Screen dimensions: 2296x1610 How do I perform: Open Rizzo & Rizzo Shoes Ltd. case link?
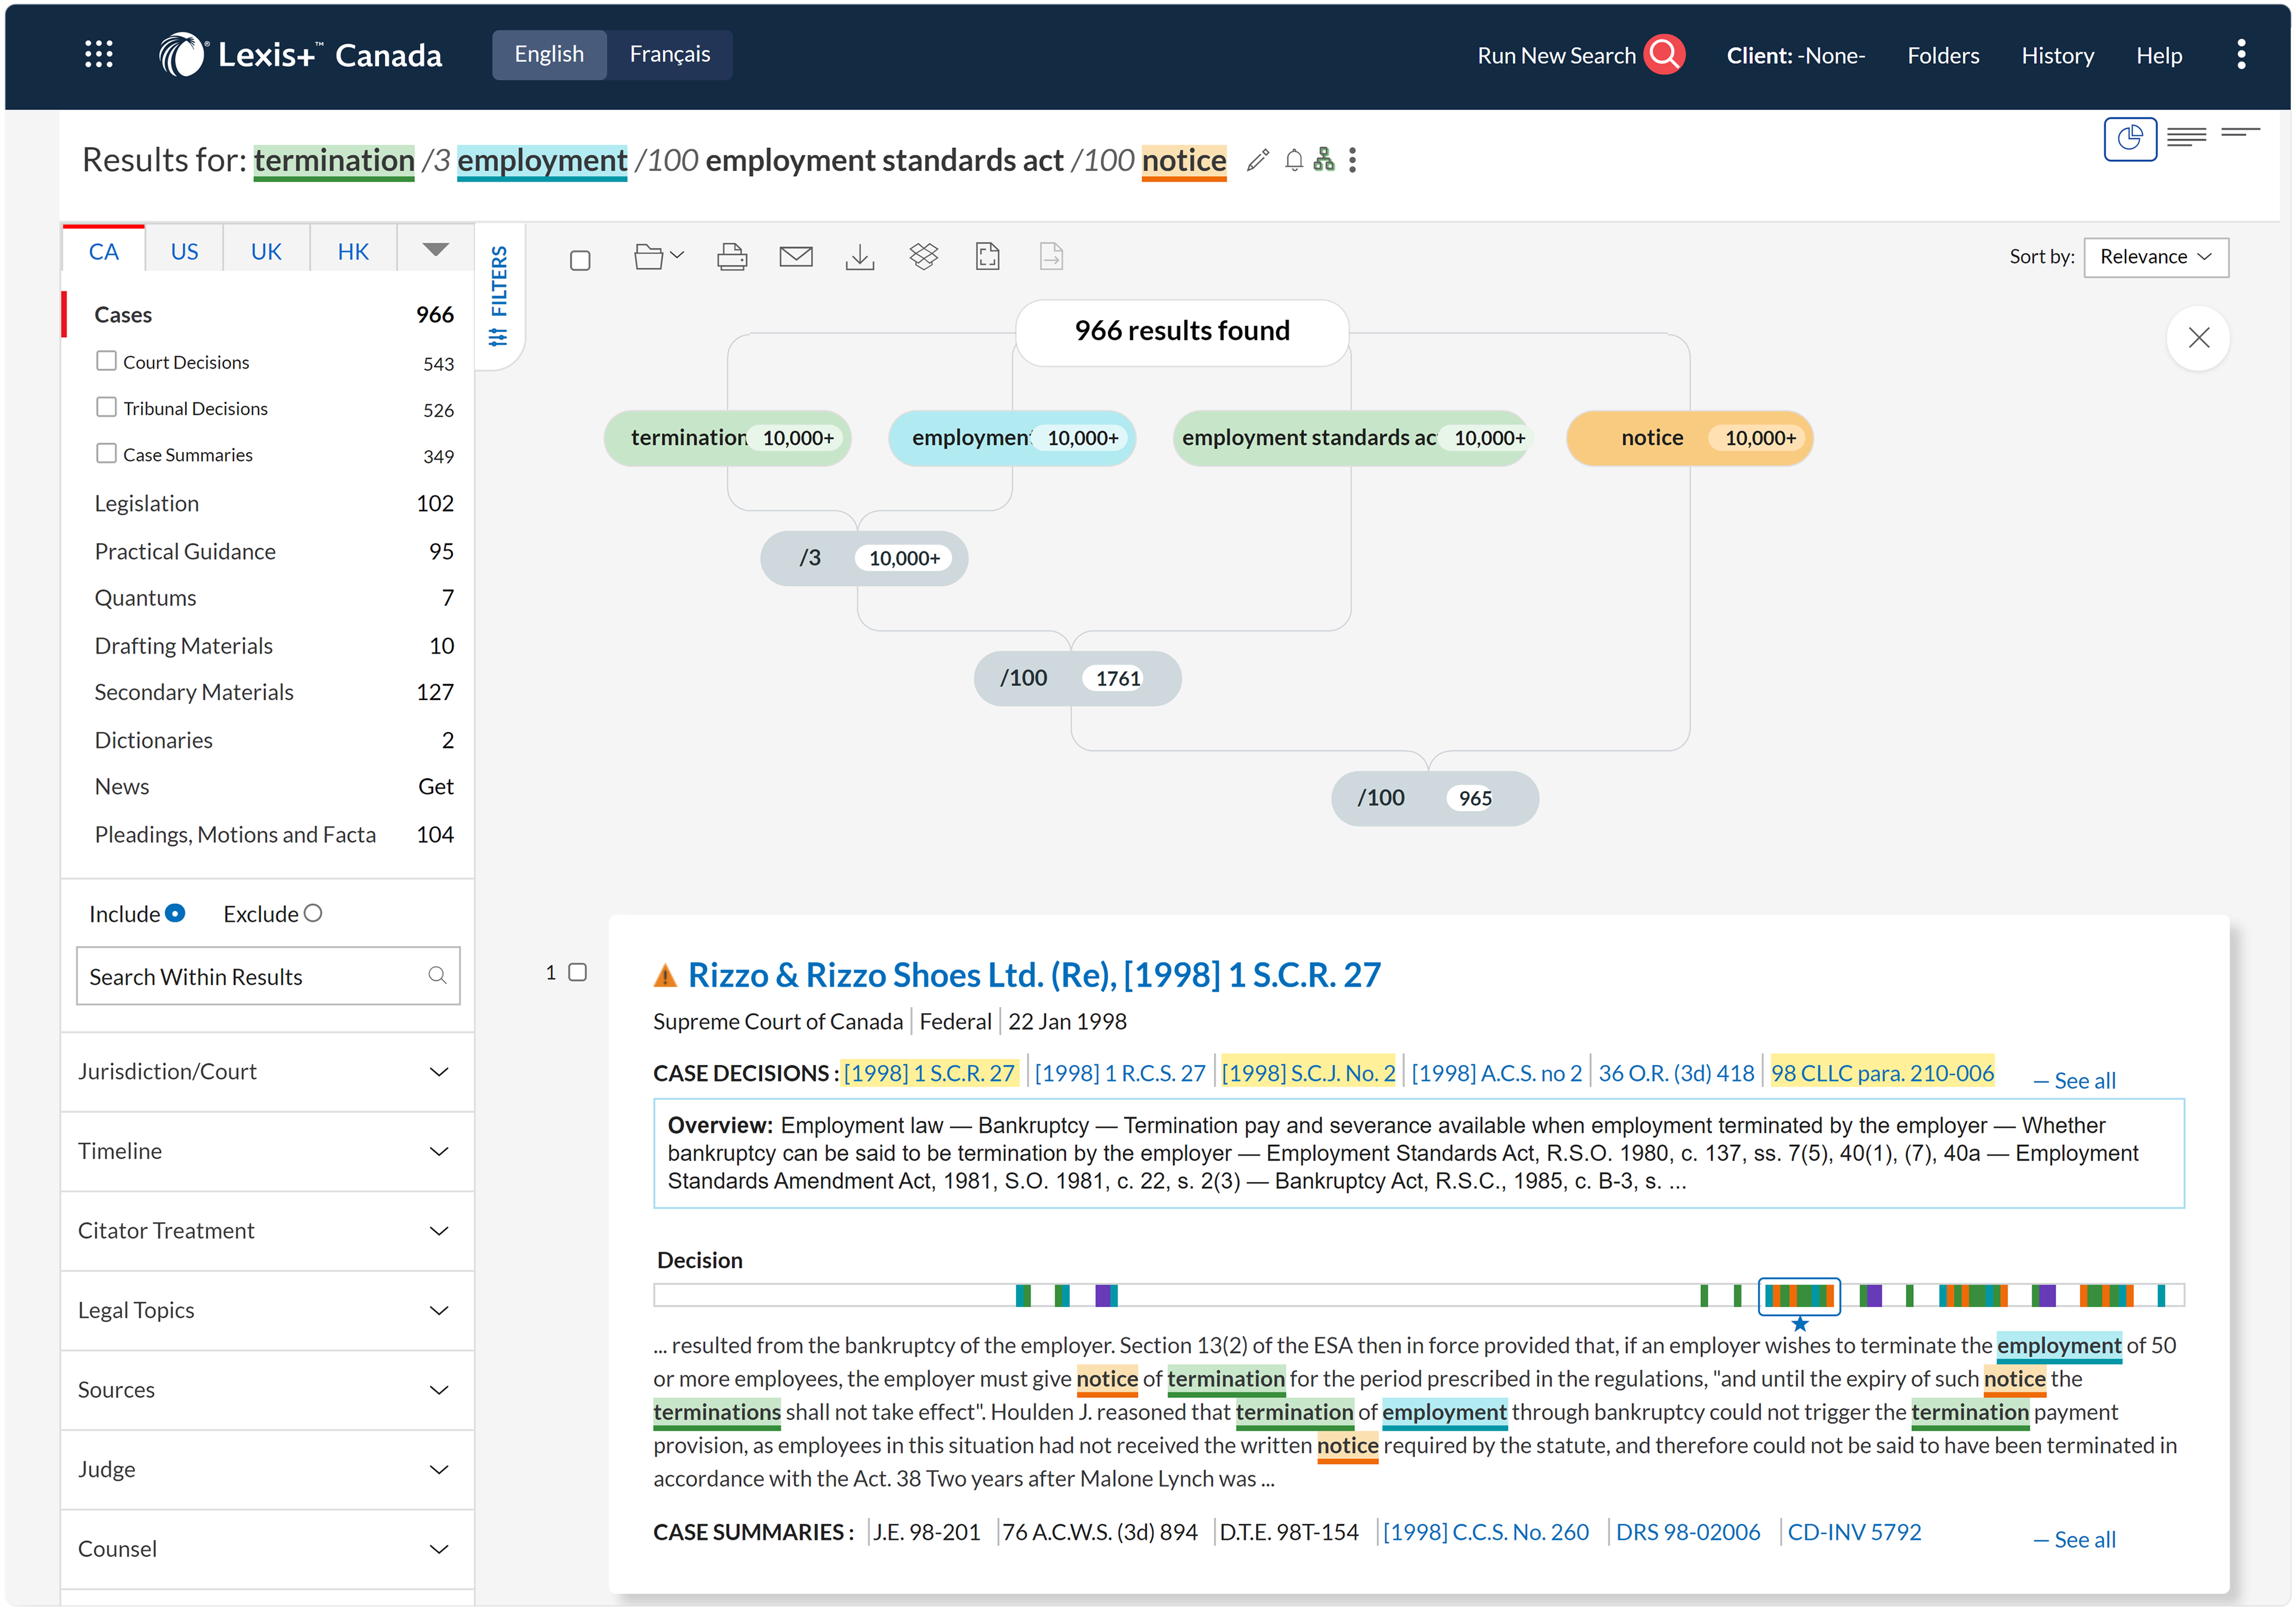[1033, 974]
